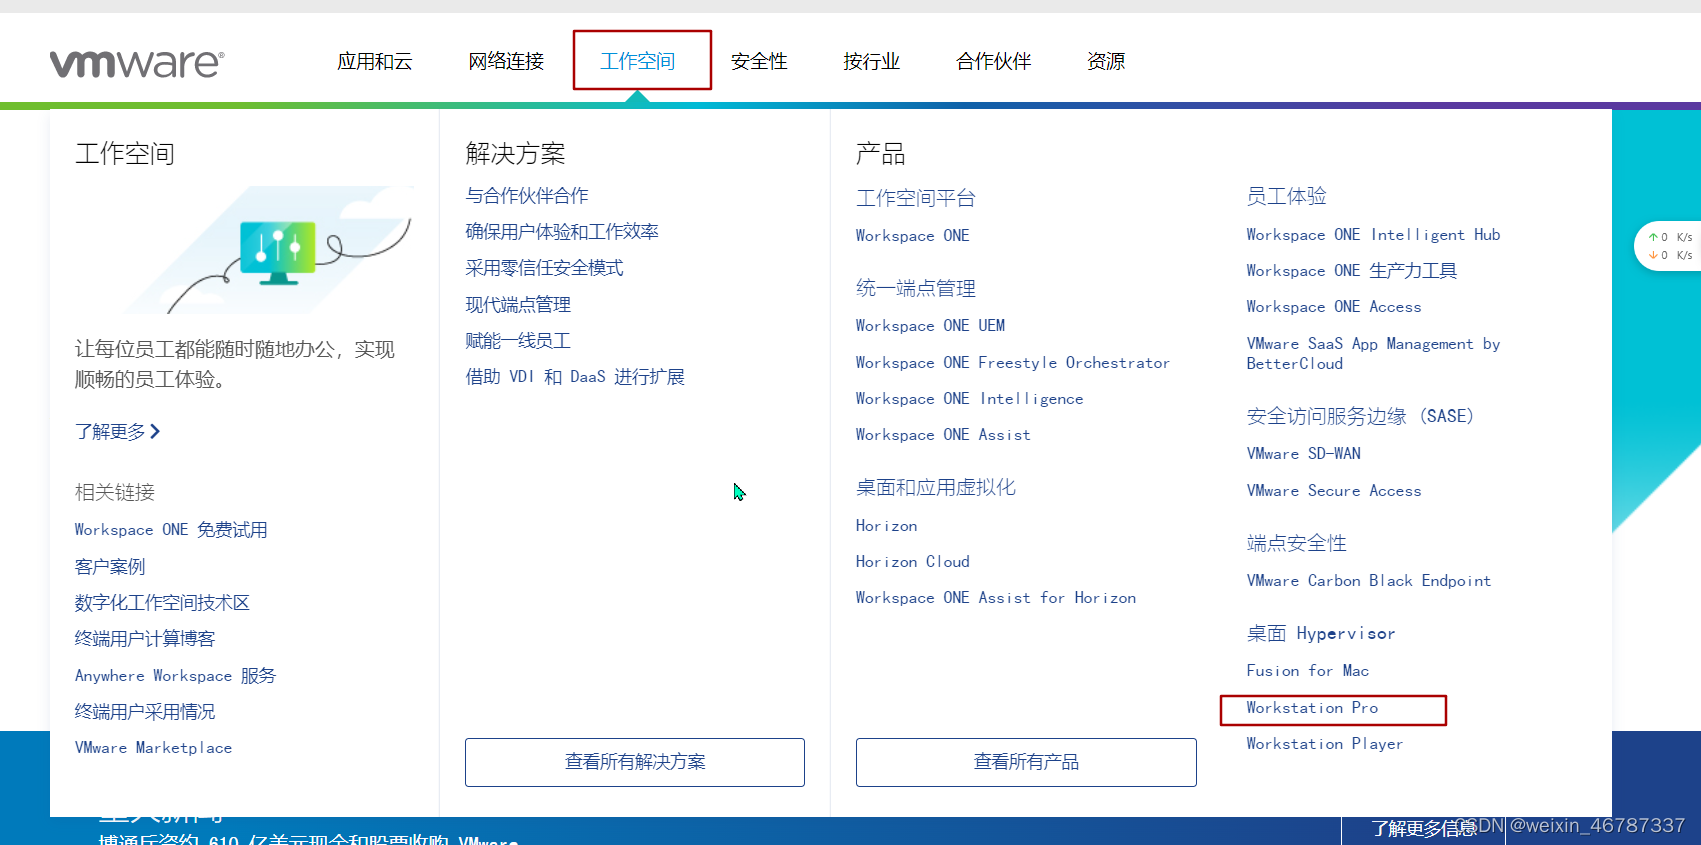Viewport: 1701px width, 845px height.
Task: Open Anywhere Workspace 服务 link
Action: pos(175,675)
